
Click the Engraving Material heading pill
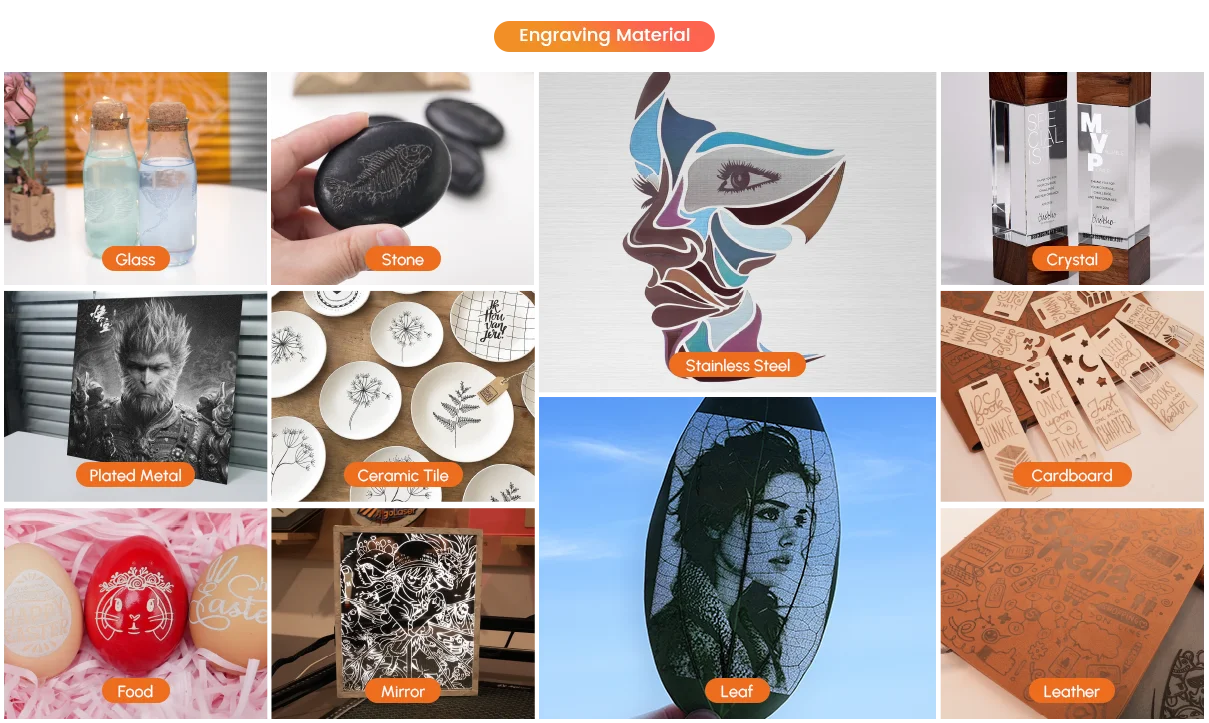[x=604, y=36]
